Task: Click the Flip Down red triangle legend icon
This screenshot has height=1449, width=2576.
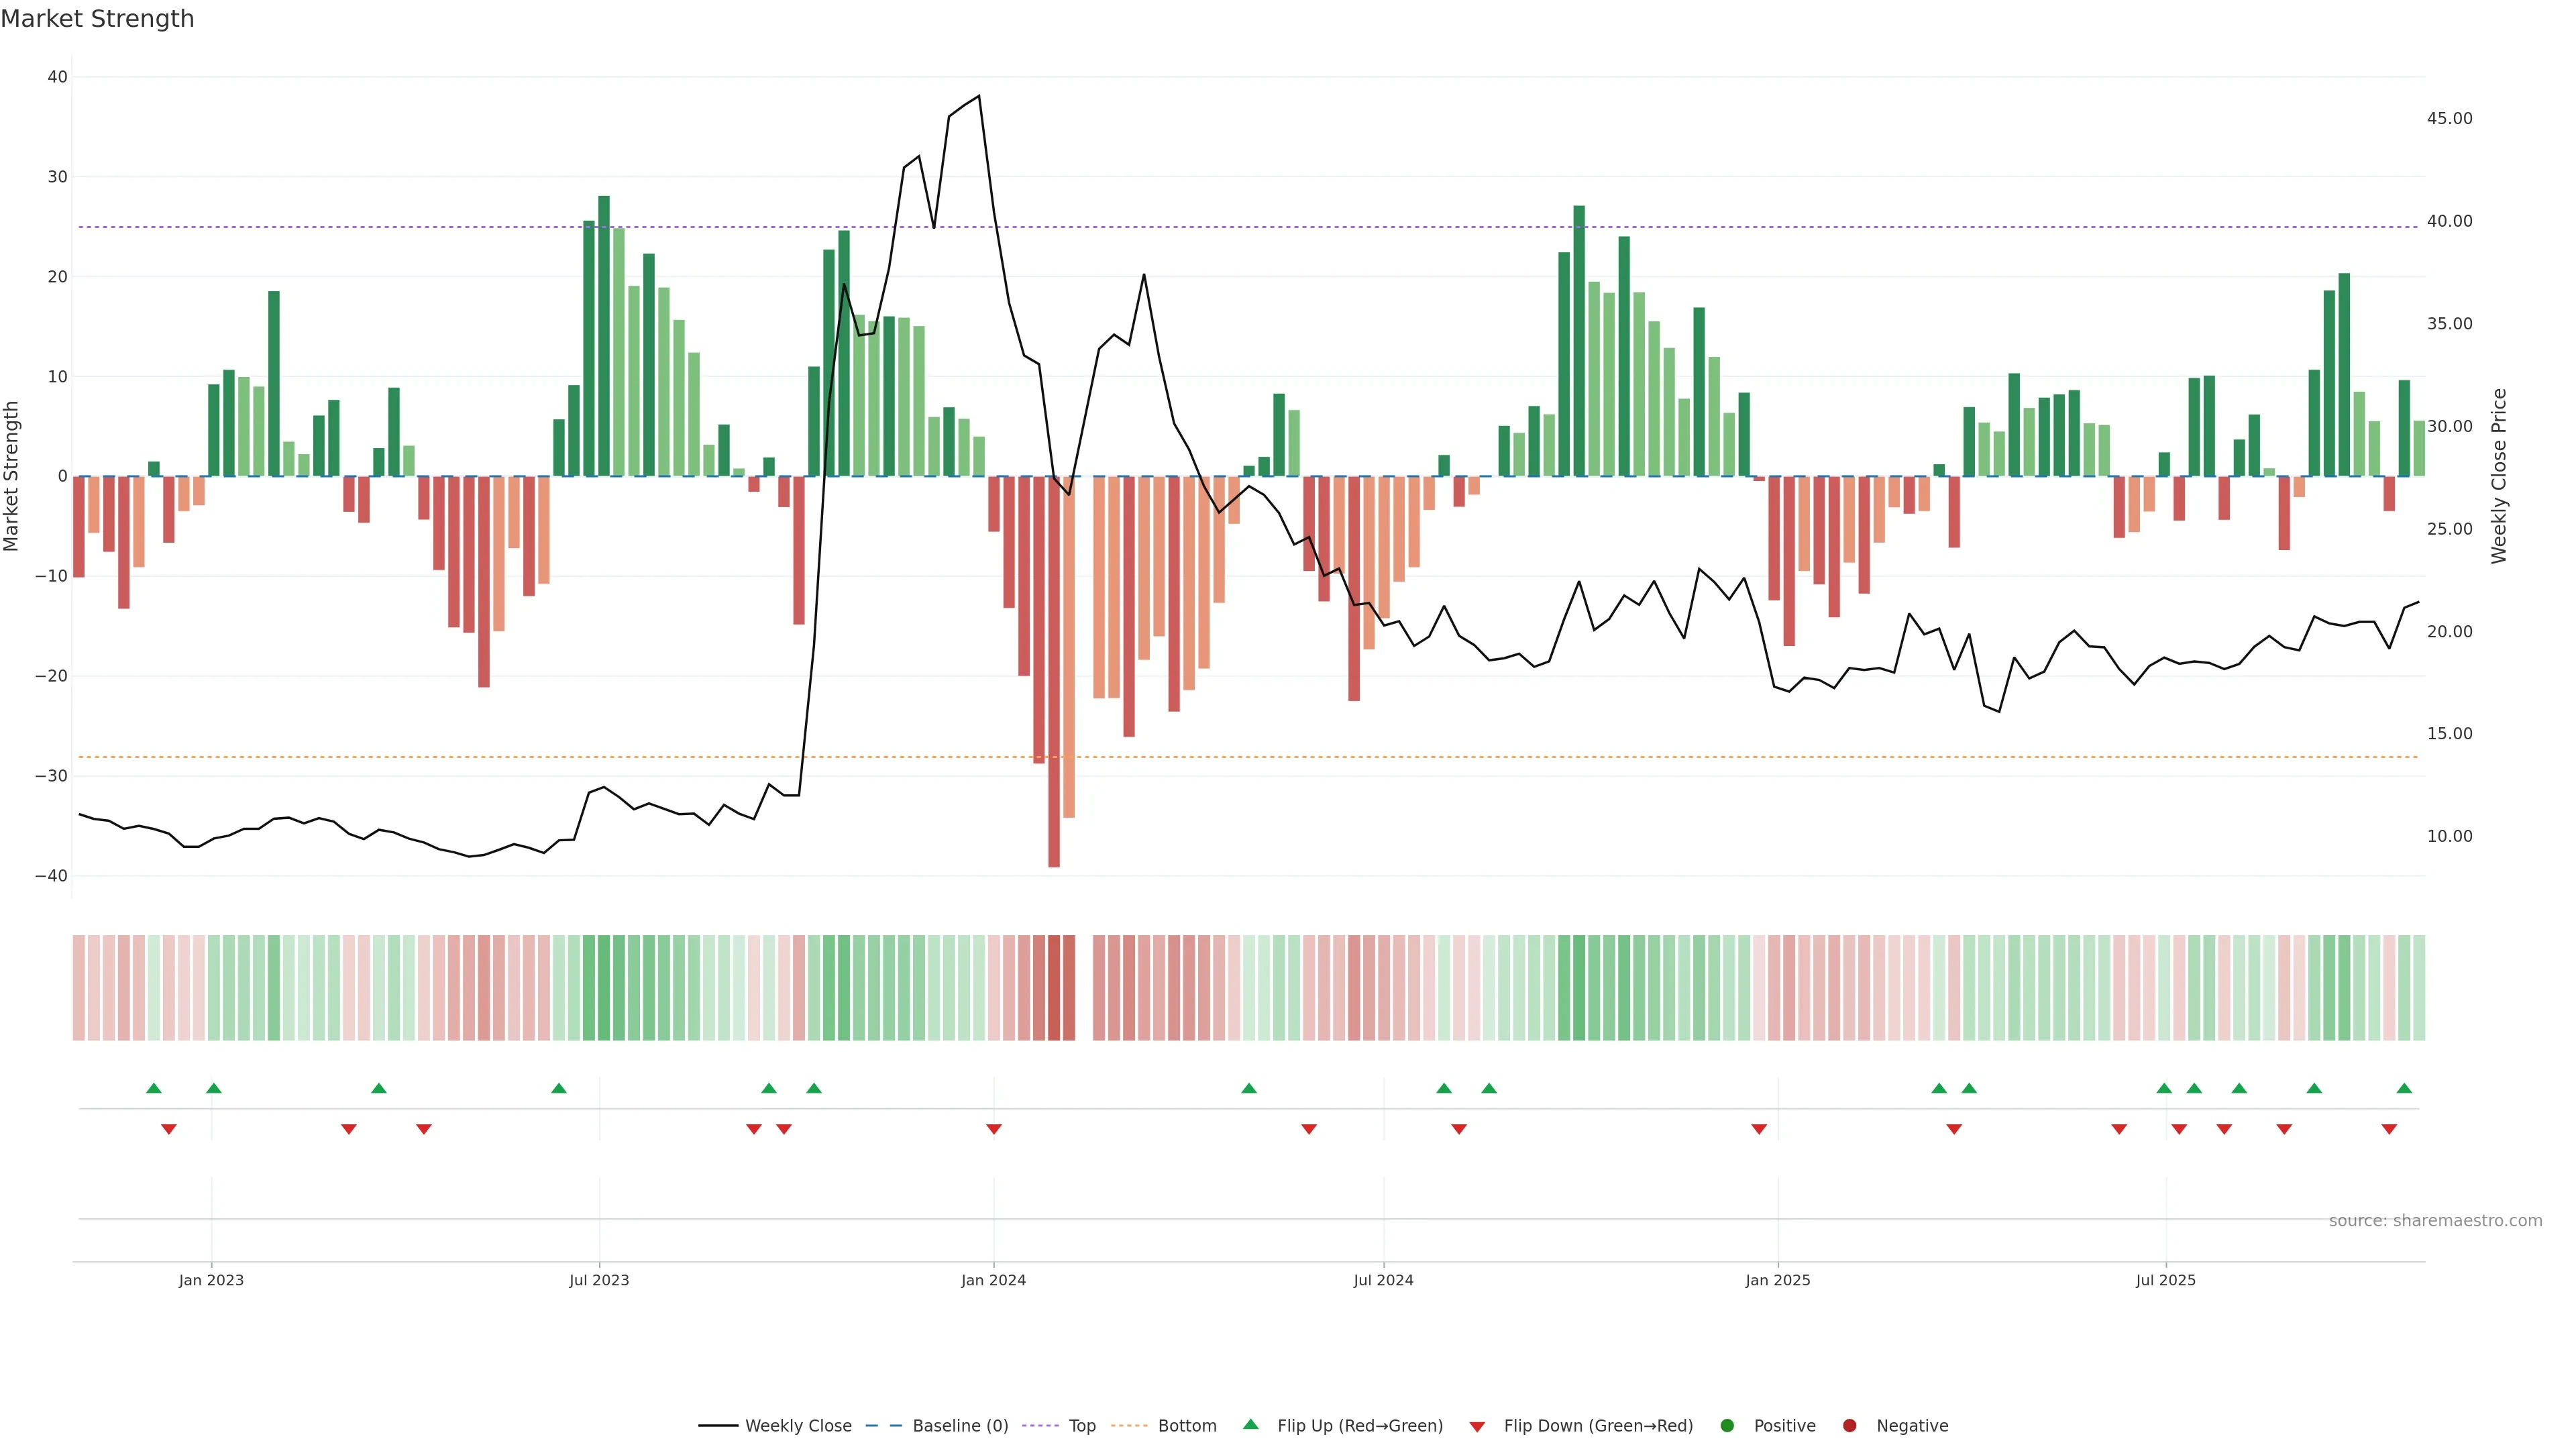Action: (1477, 1426)
